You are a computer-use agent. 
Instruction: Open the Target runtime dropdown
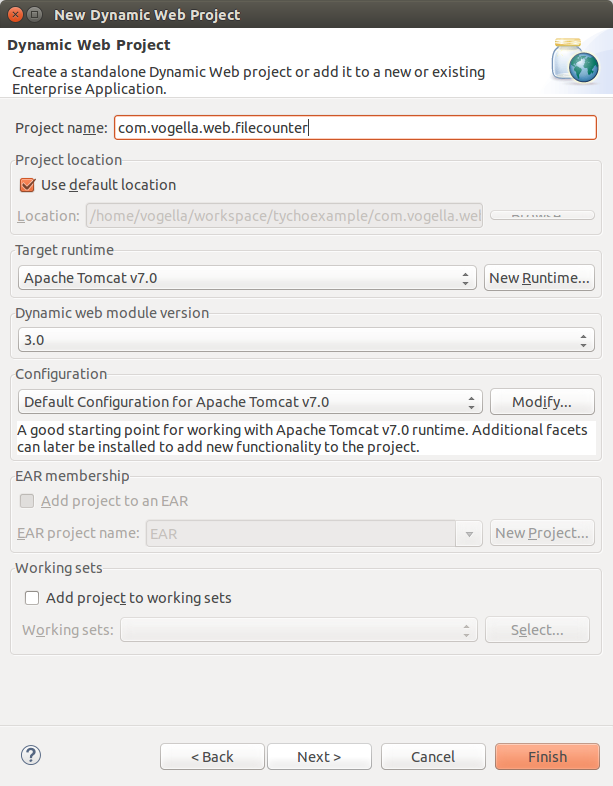pyautogui.click(x=247, y=278)
